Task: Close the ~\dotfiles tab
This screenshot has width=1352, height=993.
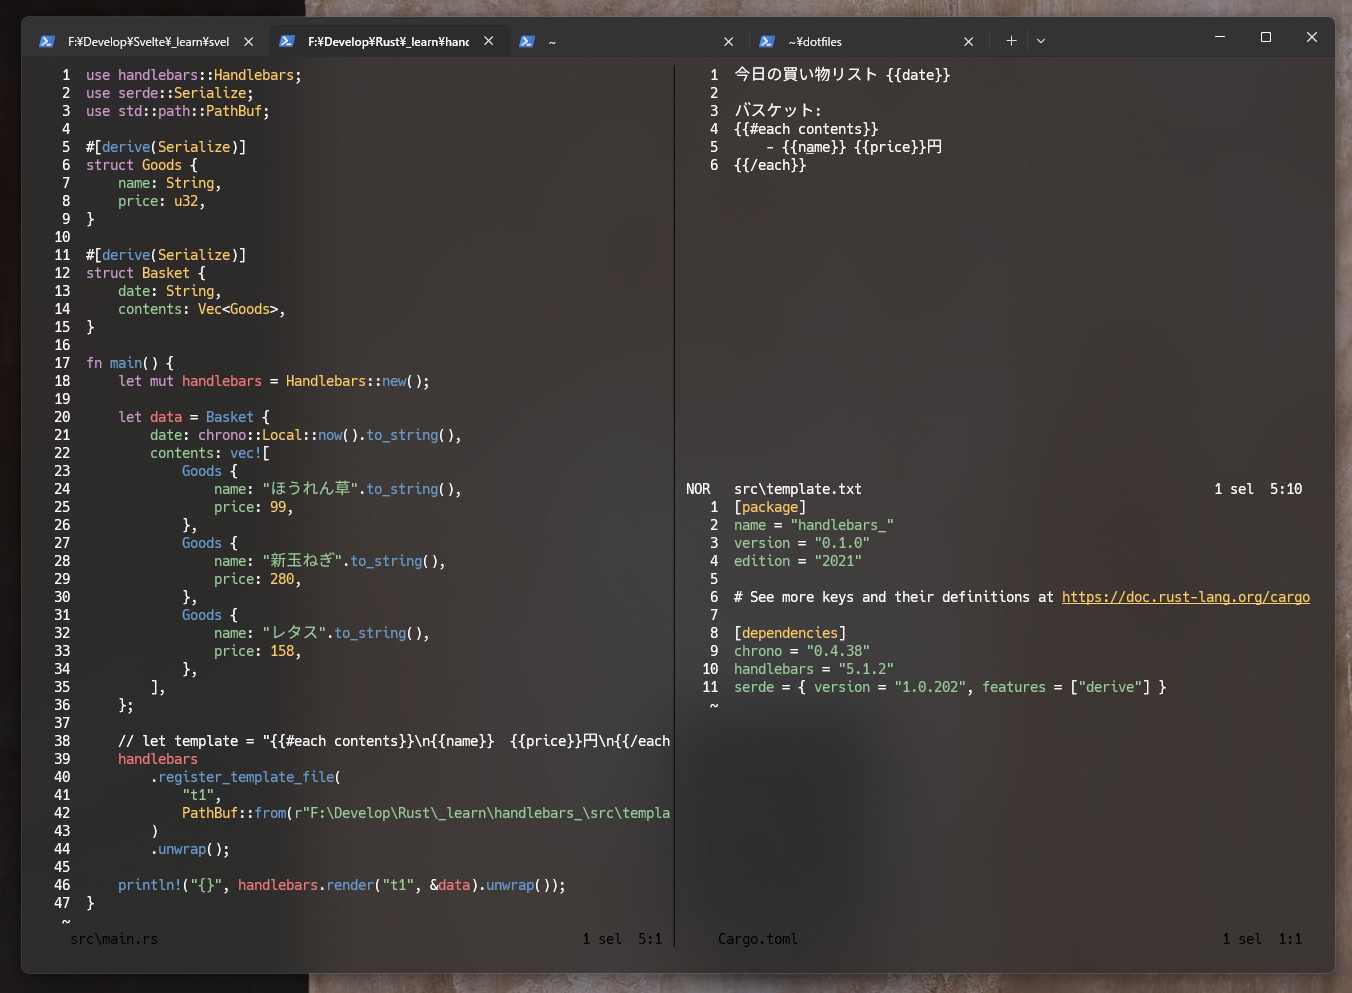Action: [968, 41]
